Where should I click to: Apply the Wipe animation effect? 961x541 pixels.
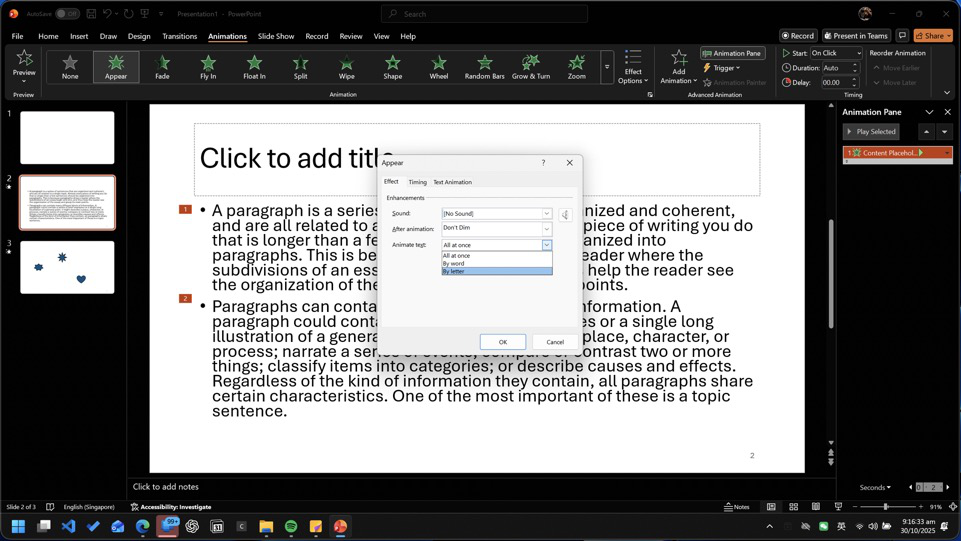coord(346,67)
